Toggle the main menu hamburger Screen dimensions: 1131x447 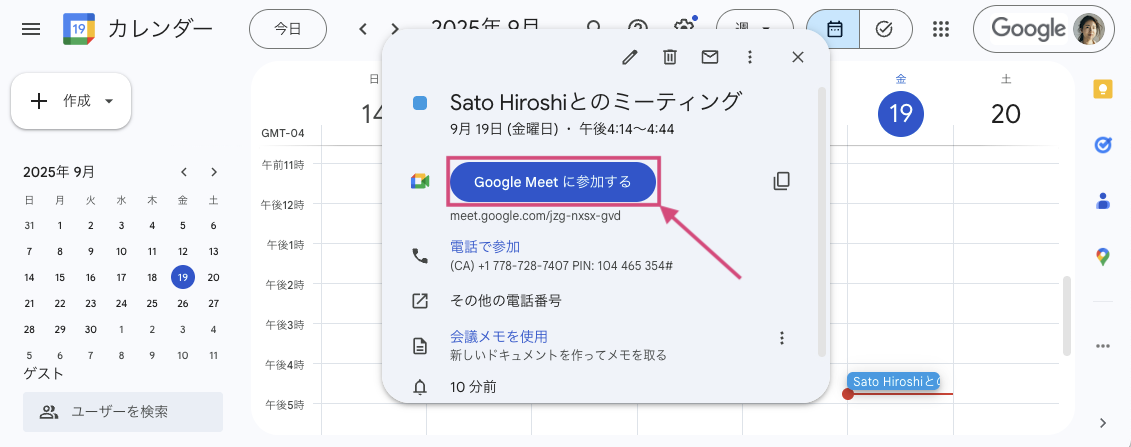[31, 30]
